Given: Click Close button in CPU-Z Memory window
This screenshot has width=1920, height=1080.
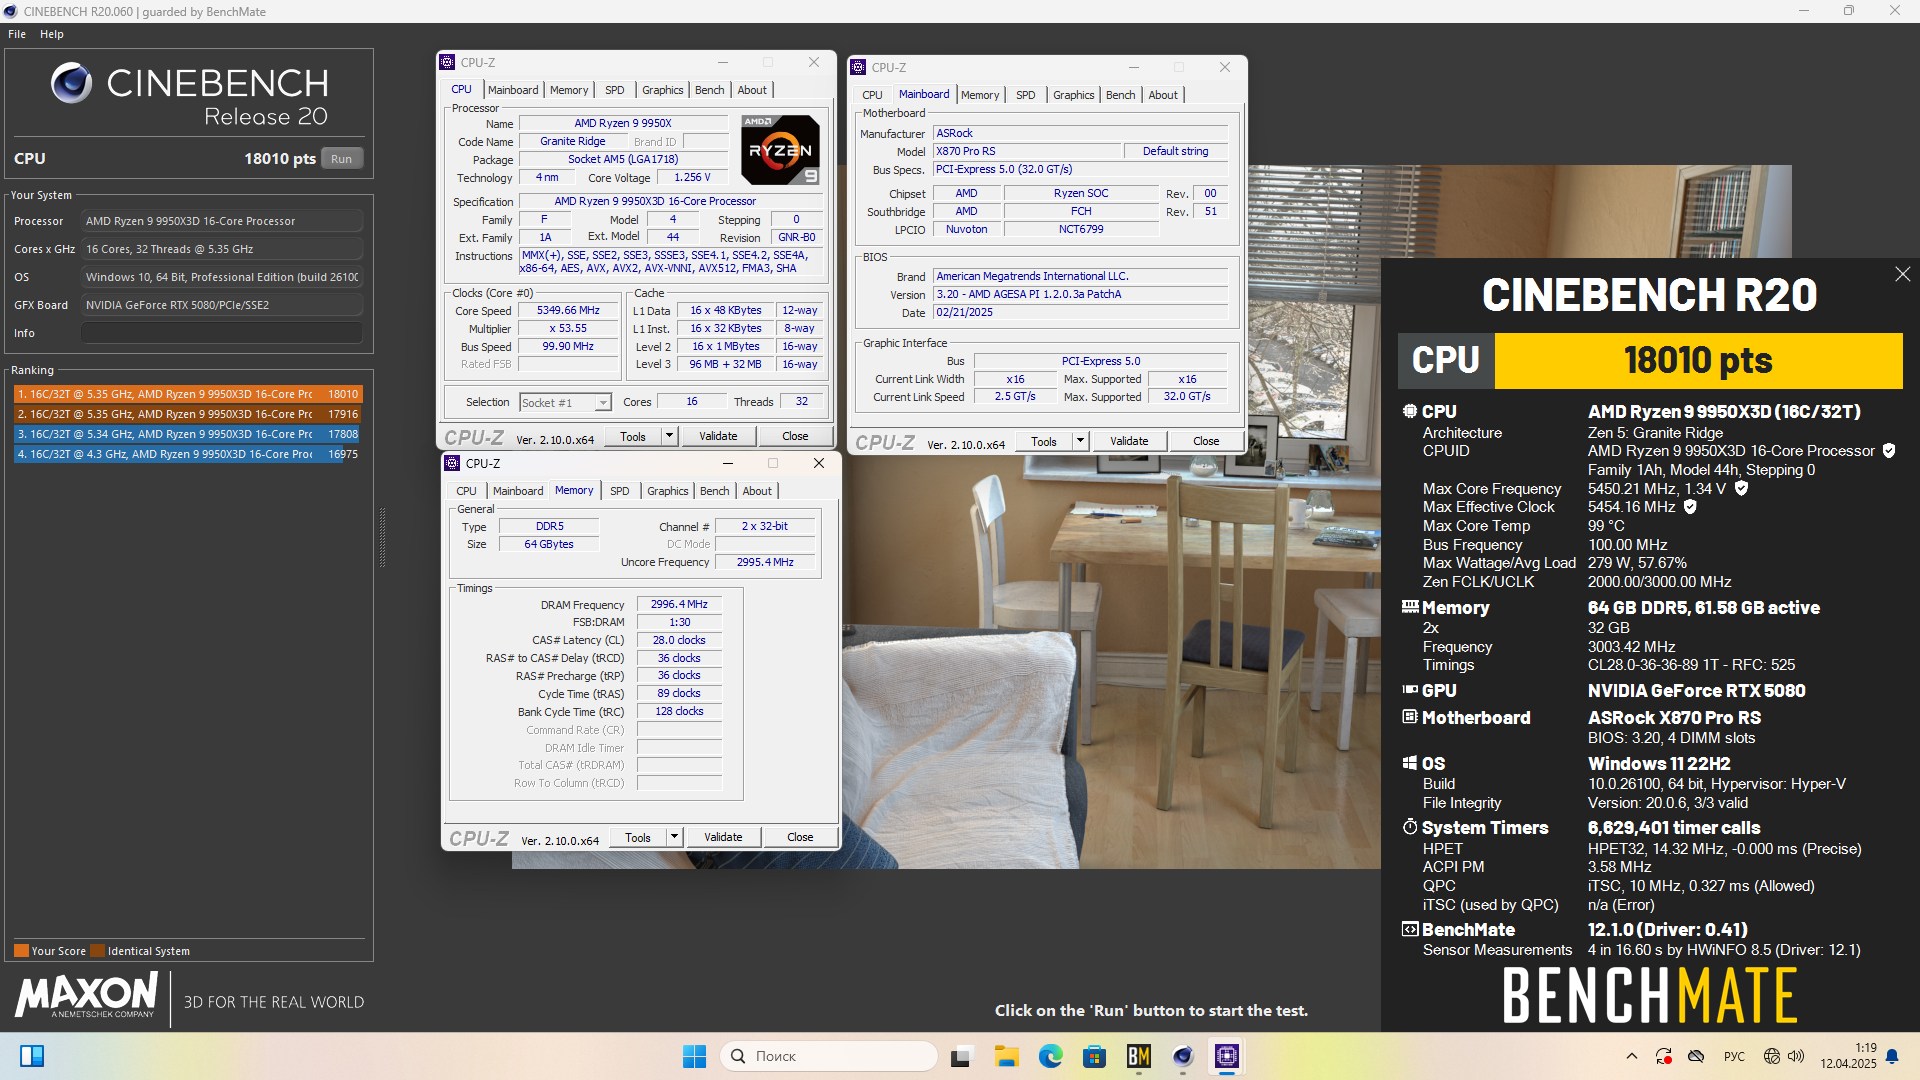Looking at the screenshot, I should point(800,837).
